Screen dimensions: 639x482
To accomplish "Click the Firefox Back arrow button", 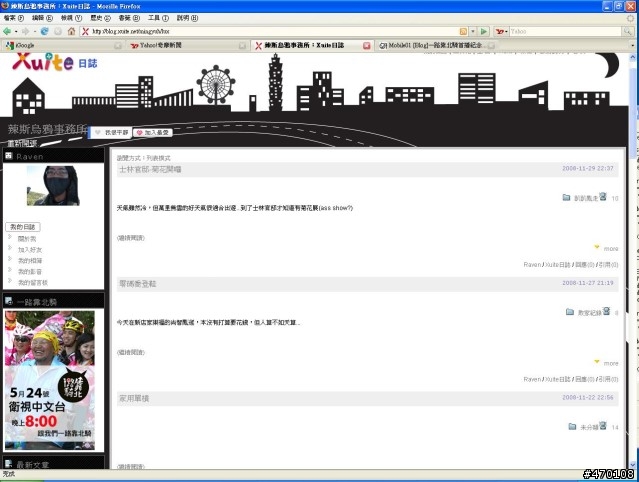I will pos(7,31).
